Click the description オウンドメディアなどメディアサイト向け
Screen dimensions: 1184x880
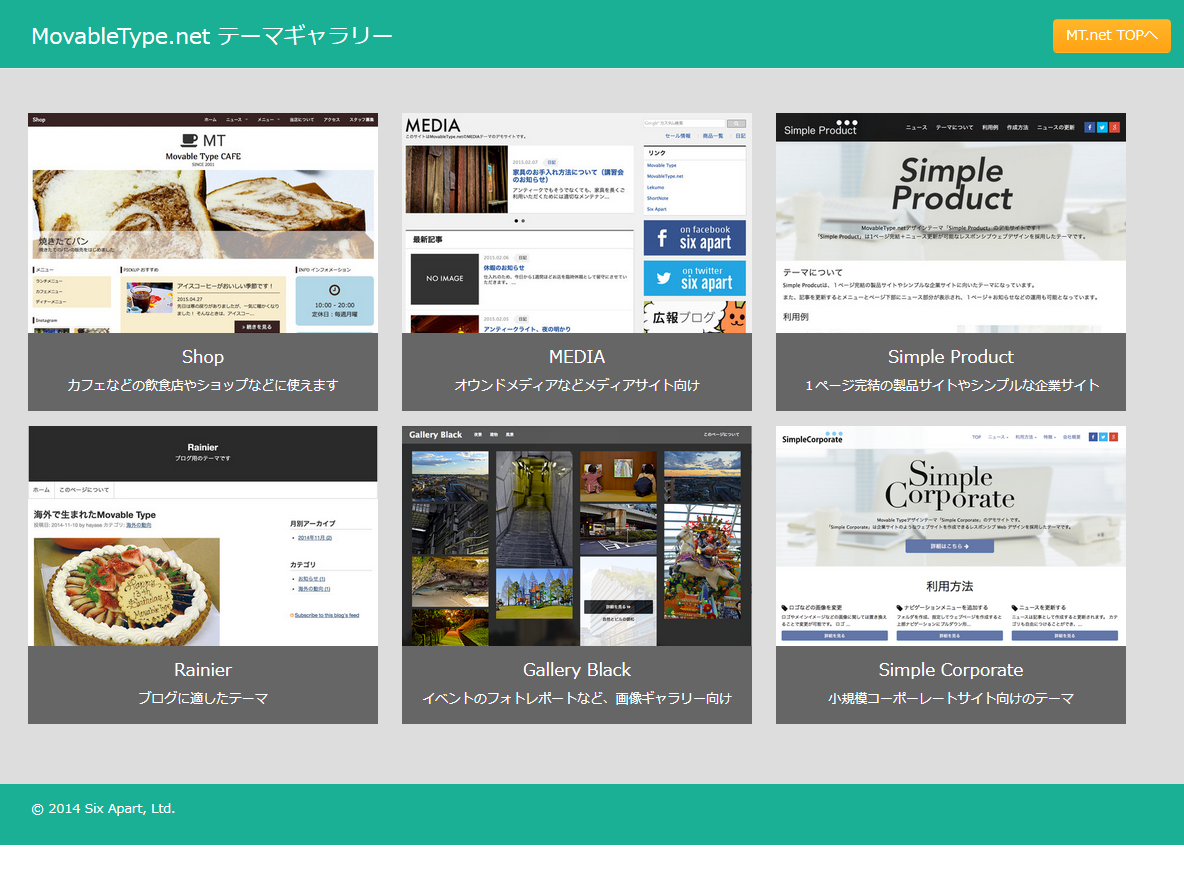click(577, 385)
